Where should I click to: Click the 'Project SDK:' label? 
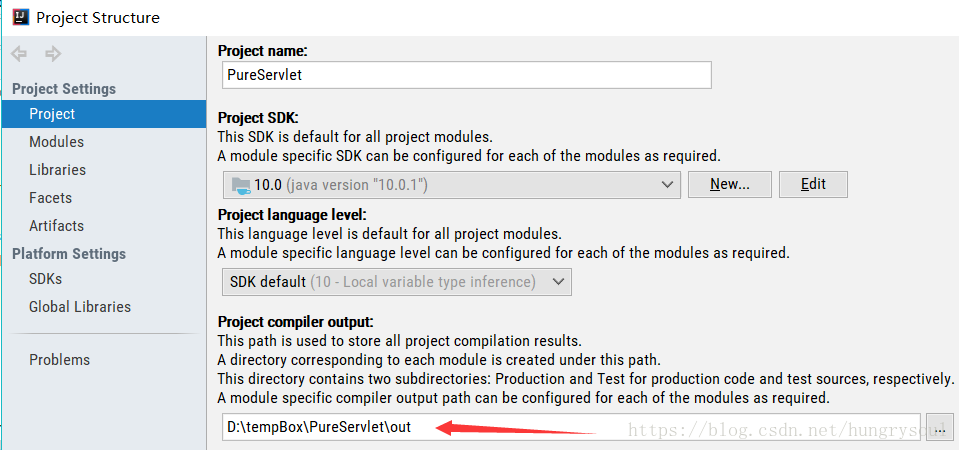click(257, 119)
